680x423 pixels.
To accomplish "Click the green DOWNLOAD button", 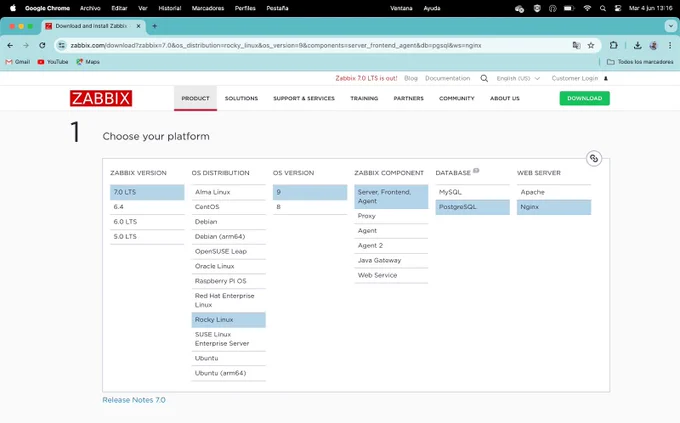I will click(x=585, y=98).
